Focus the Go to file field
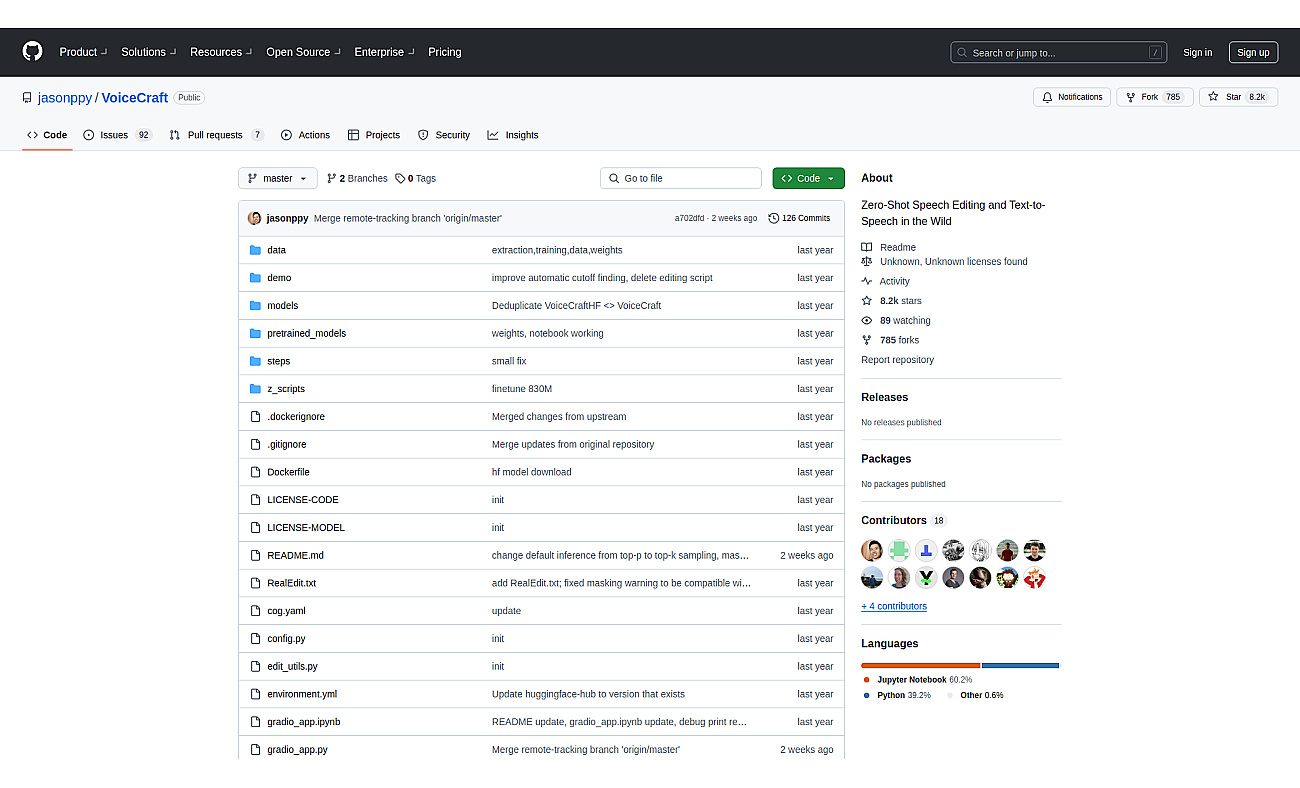The width and height of the screenshot is (1300, 788). (681, 178)
